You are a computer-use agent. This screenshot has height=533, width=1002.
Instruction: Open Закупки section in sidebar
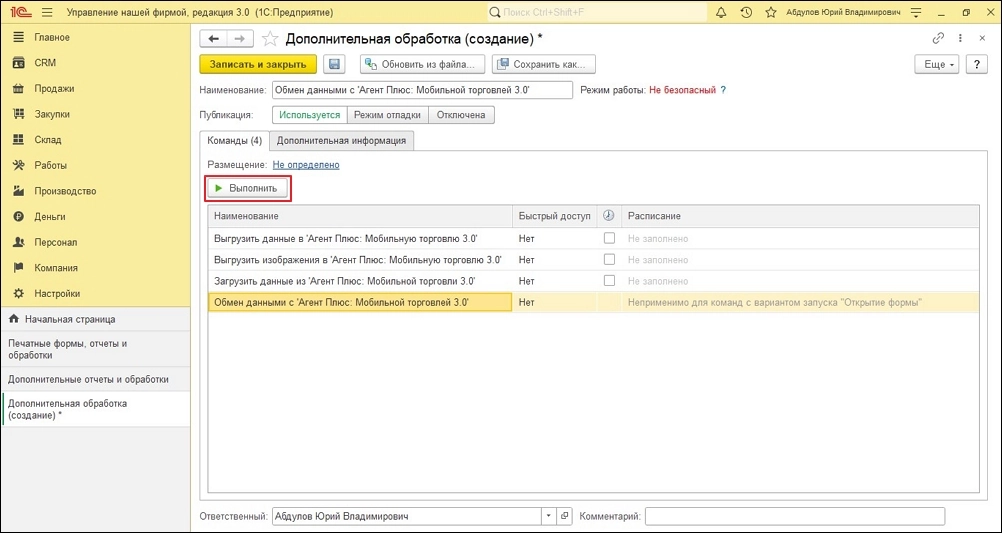point(95,114)
